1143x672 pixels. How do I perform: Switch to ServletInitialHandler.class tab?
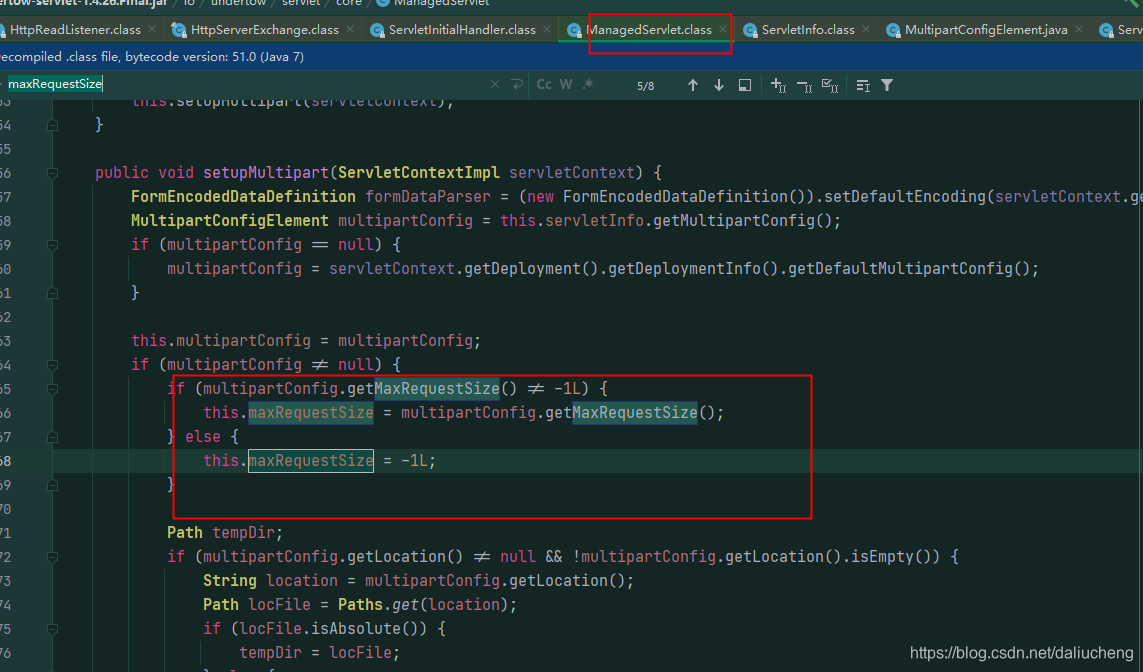pos(462,30)
